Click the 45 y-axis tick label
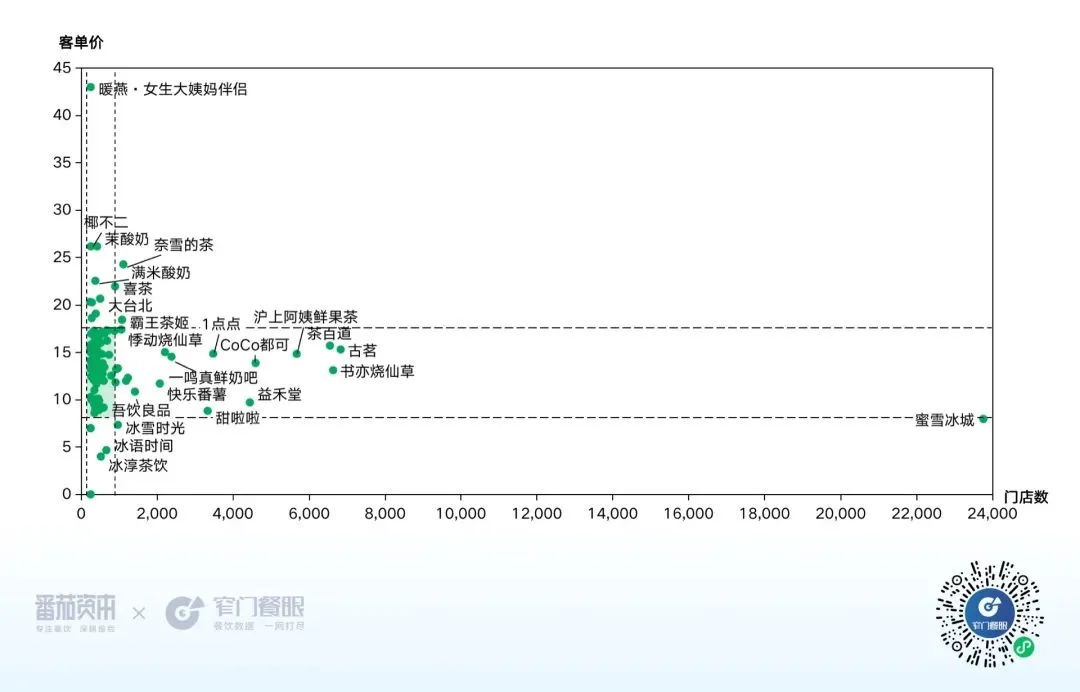 tap(62, 67)
